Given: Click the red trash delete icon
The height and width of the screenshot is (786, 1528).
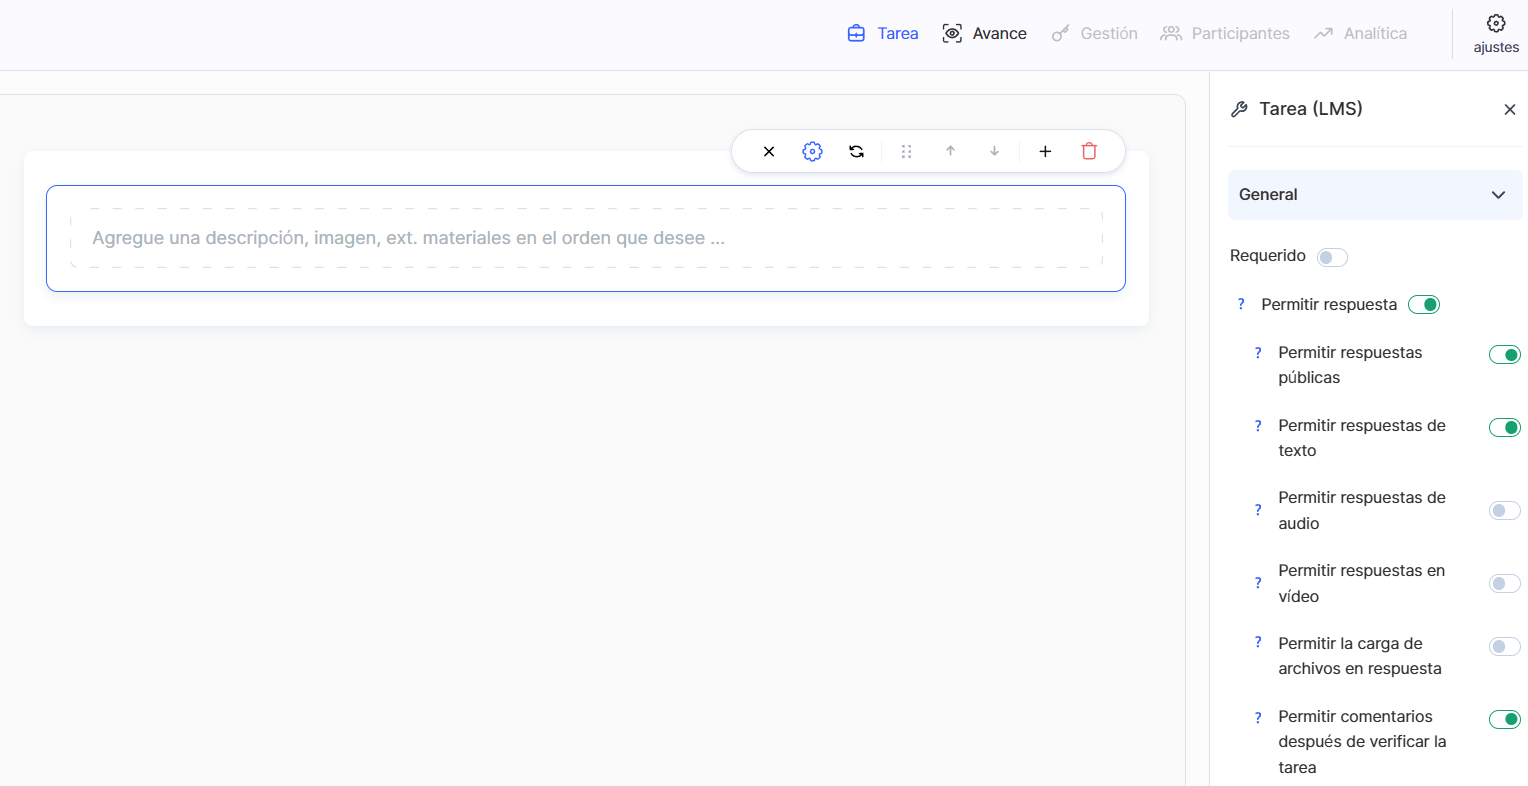Looking at the screenshot, I should click(x=1089, y=151).
